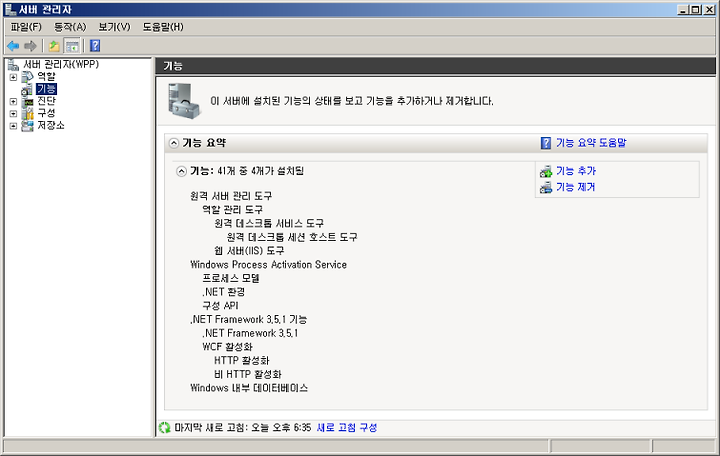This screenshot has height=456, width=720.
Task: Click the 저장소 tree node icon
Action: coord(28,126)
